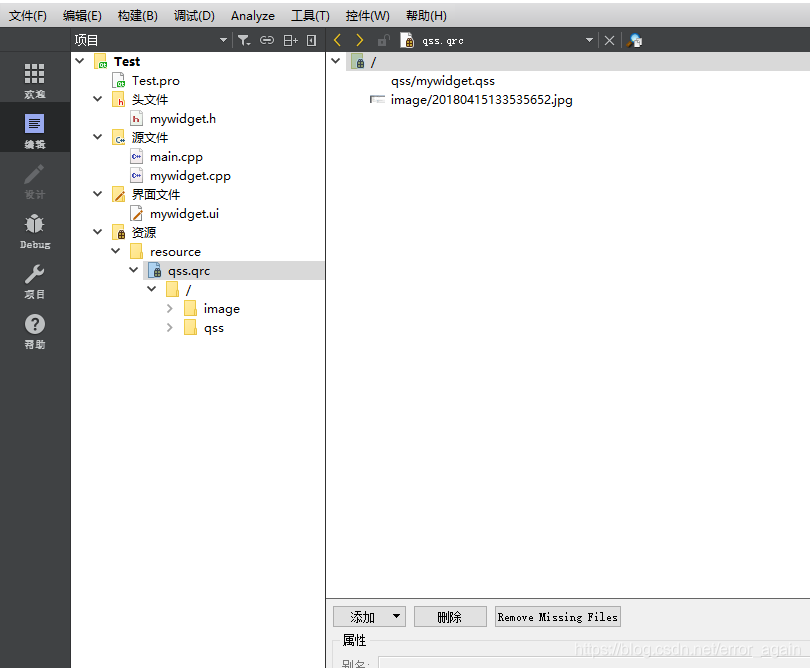Collapse the 源文件 sources folder
The height and width of the screenshot is (668, 810).
pyautogui.click(x=97, y=137)
